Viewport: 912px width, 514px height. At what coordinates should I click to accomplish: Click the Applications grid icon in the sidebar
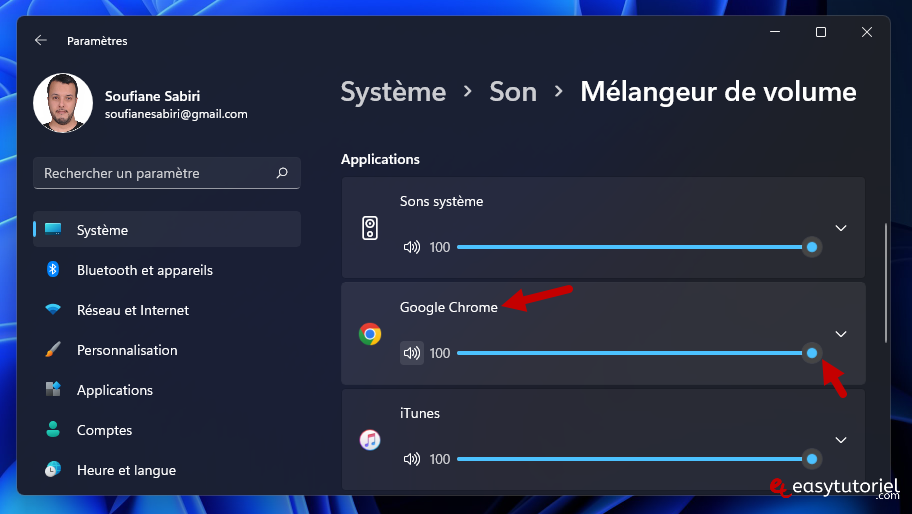(x=53, y=389)
